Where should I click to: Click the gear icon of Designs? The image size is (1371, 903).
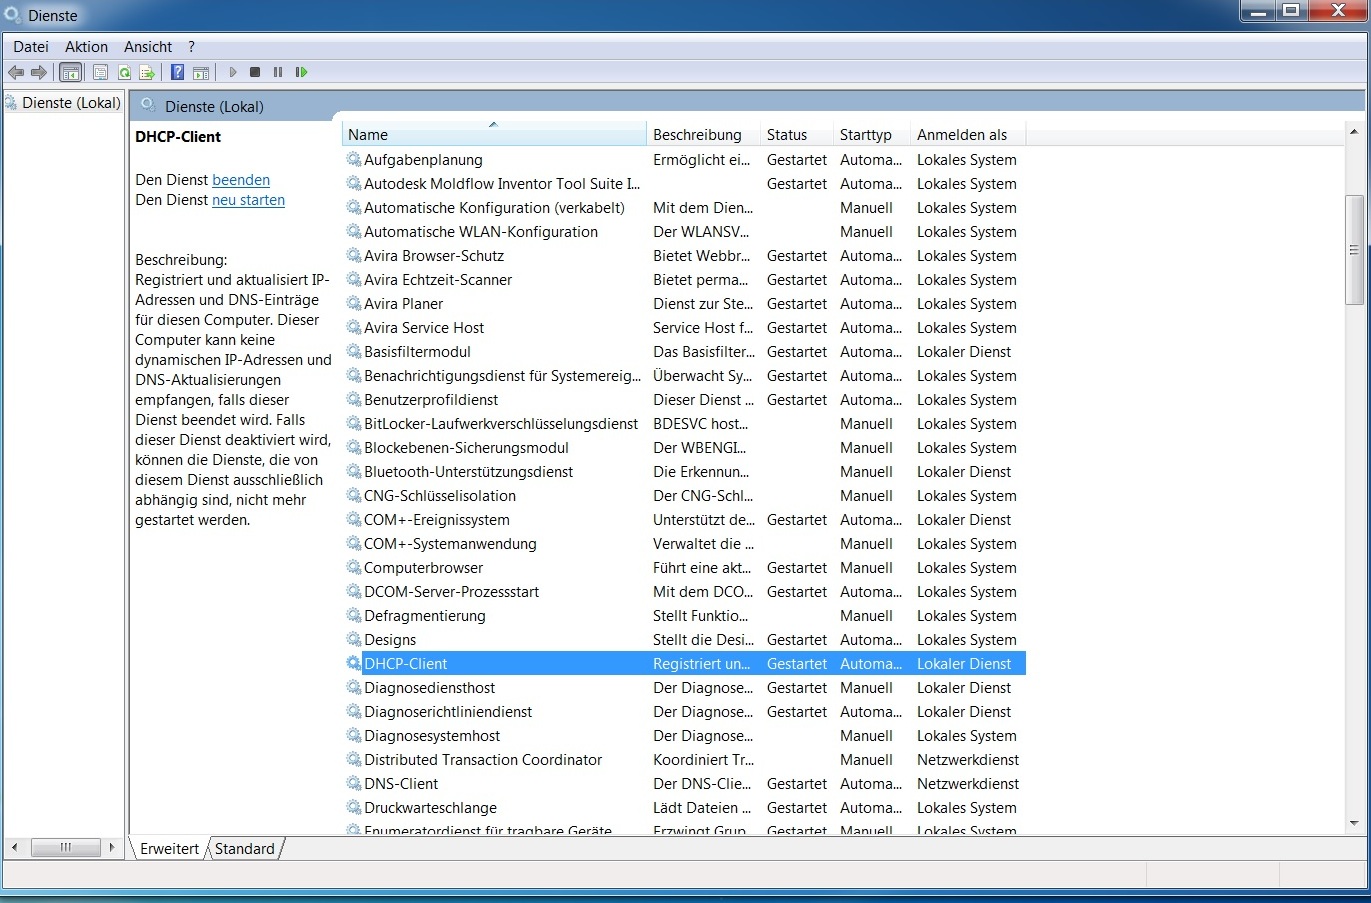pos(354,640)
